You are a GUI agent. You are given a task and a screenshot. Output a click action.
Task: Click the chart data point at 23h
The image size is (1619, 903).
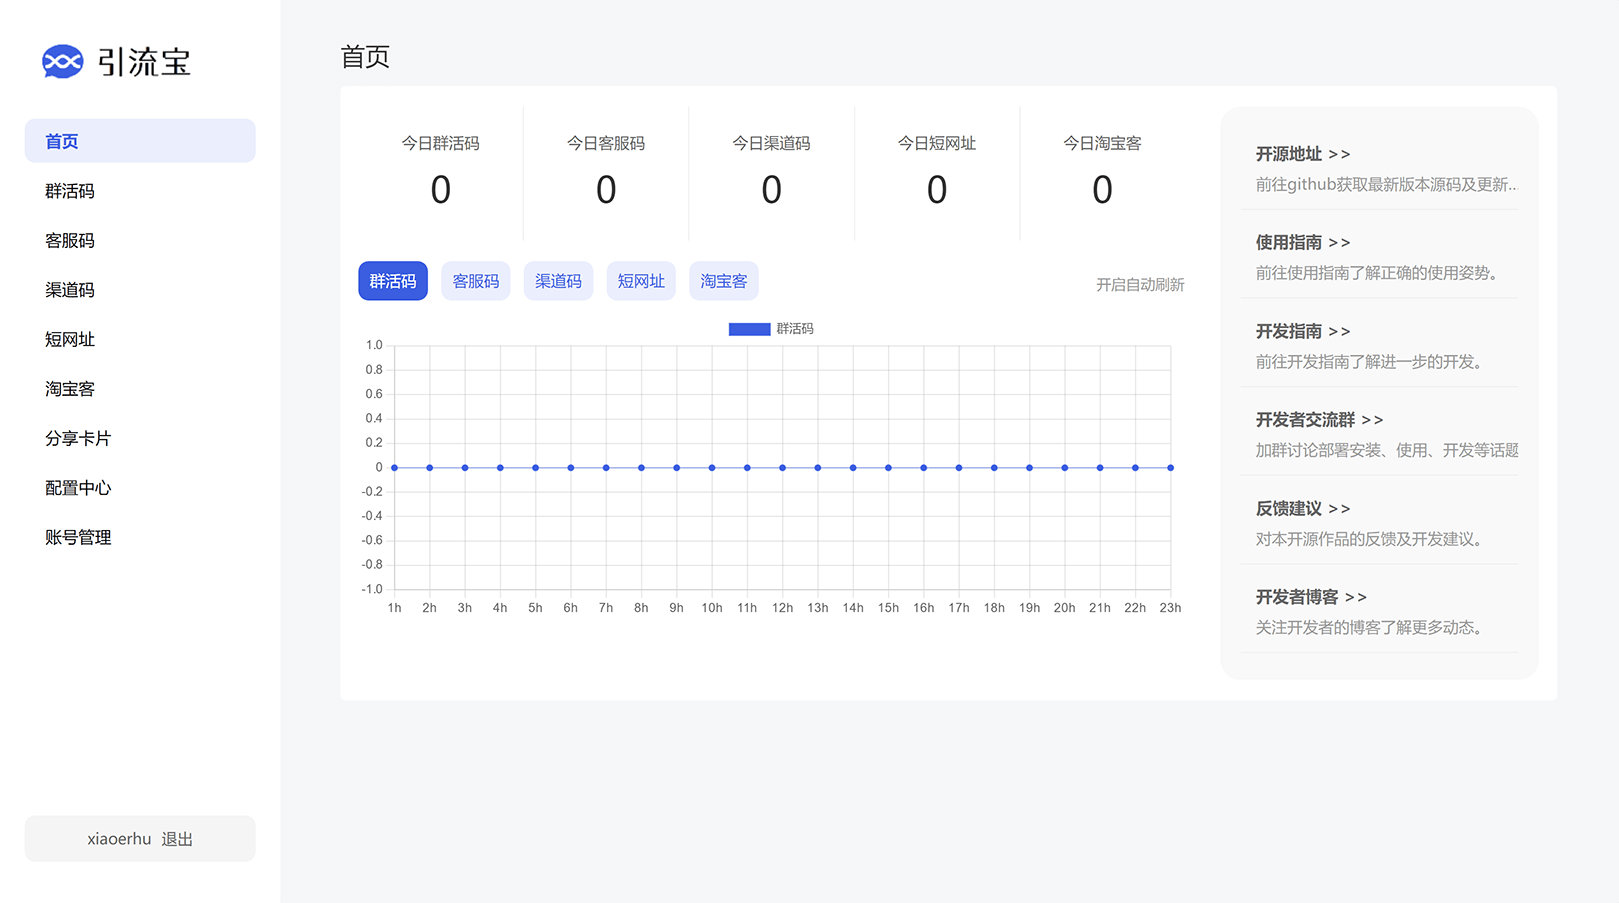click(x=1170, y=468)
